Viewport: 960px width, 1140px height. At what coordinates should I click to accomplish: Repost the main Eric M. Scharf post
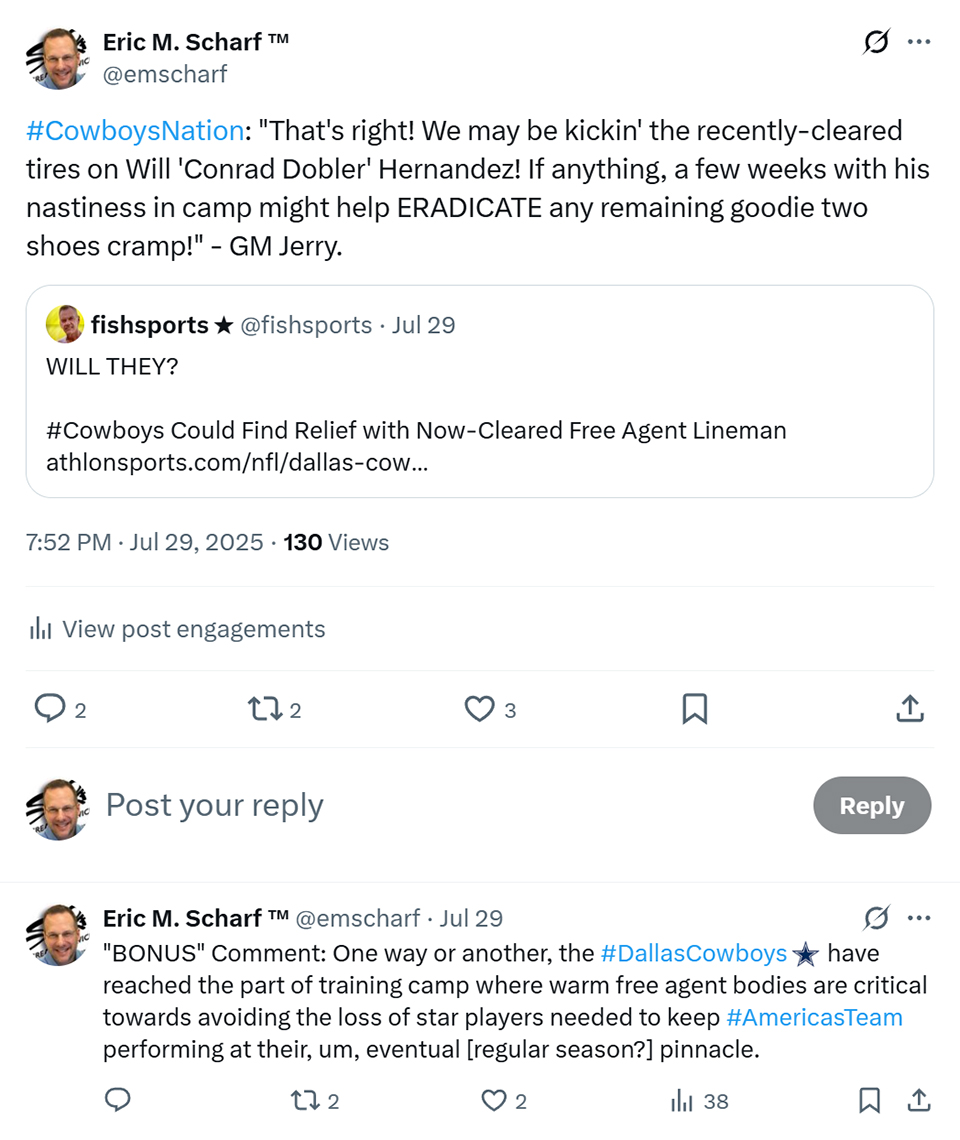(264, 709)
